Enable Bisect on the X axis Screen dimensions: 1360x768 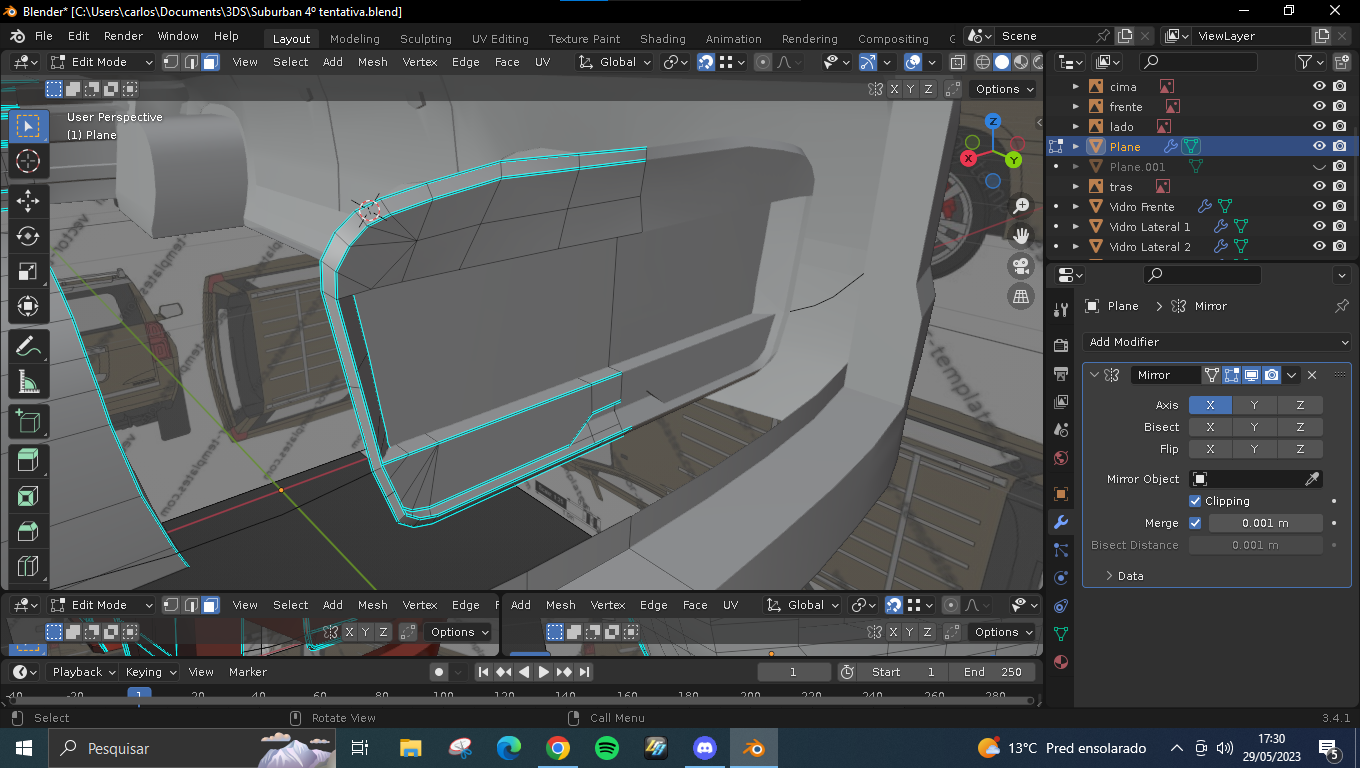tap(1210, 427)
